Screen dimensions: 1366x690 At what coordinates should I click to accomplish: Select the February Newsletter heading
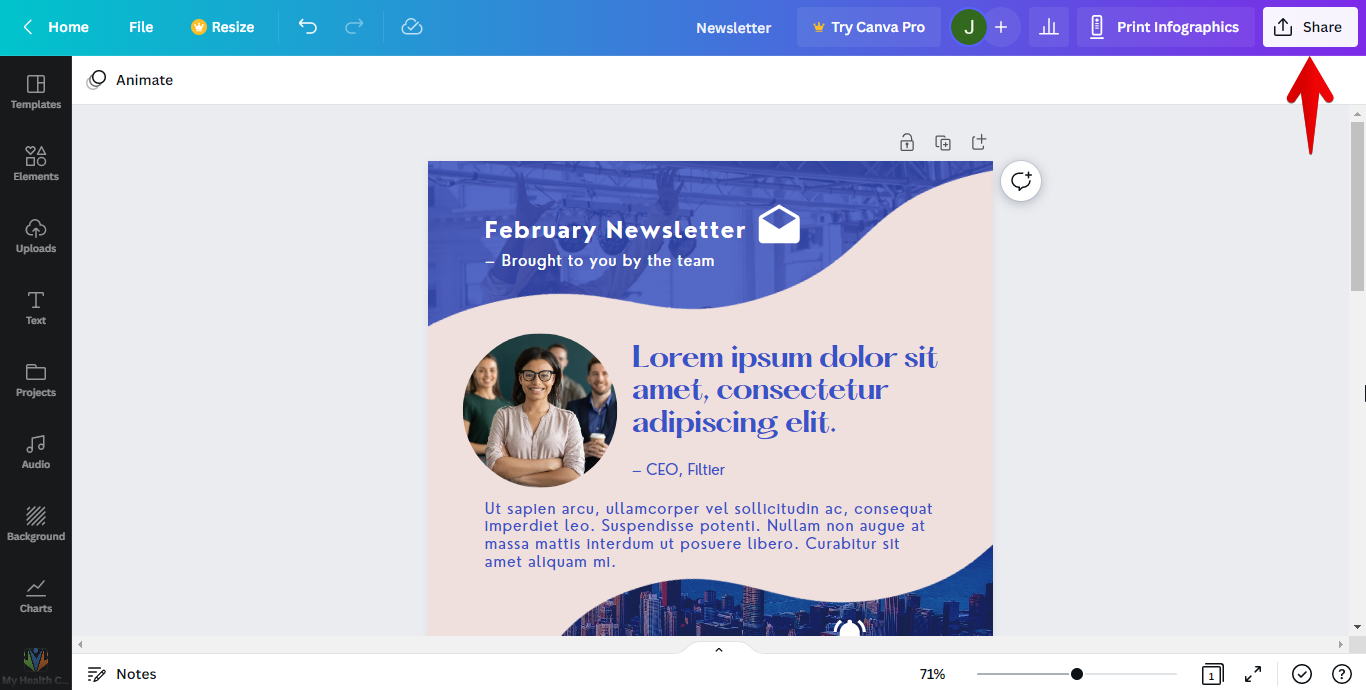click(615, 230)
